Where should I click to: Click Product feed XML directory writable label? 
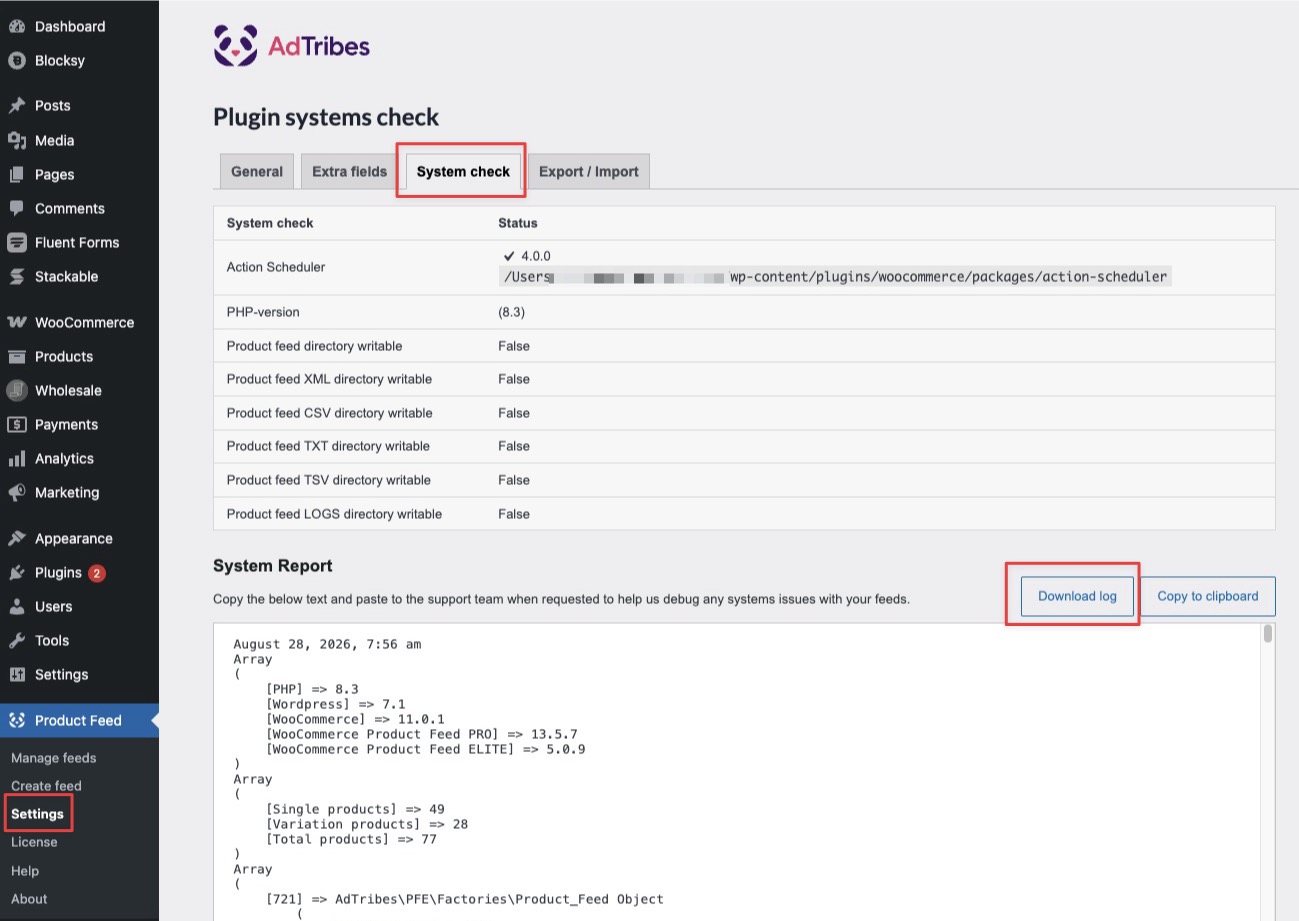pos(329,379)
